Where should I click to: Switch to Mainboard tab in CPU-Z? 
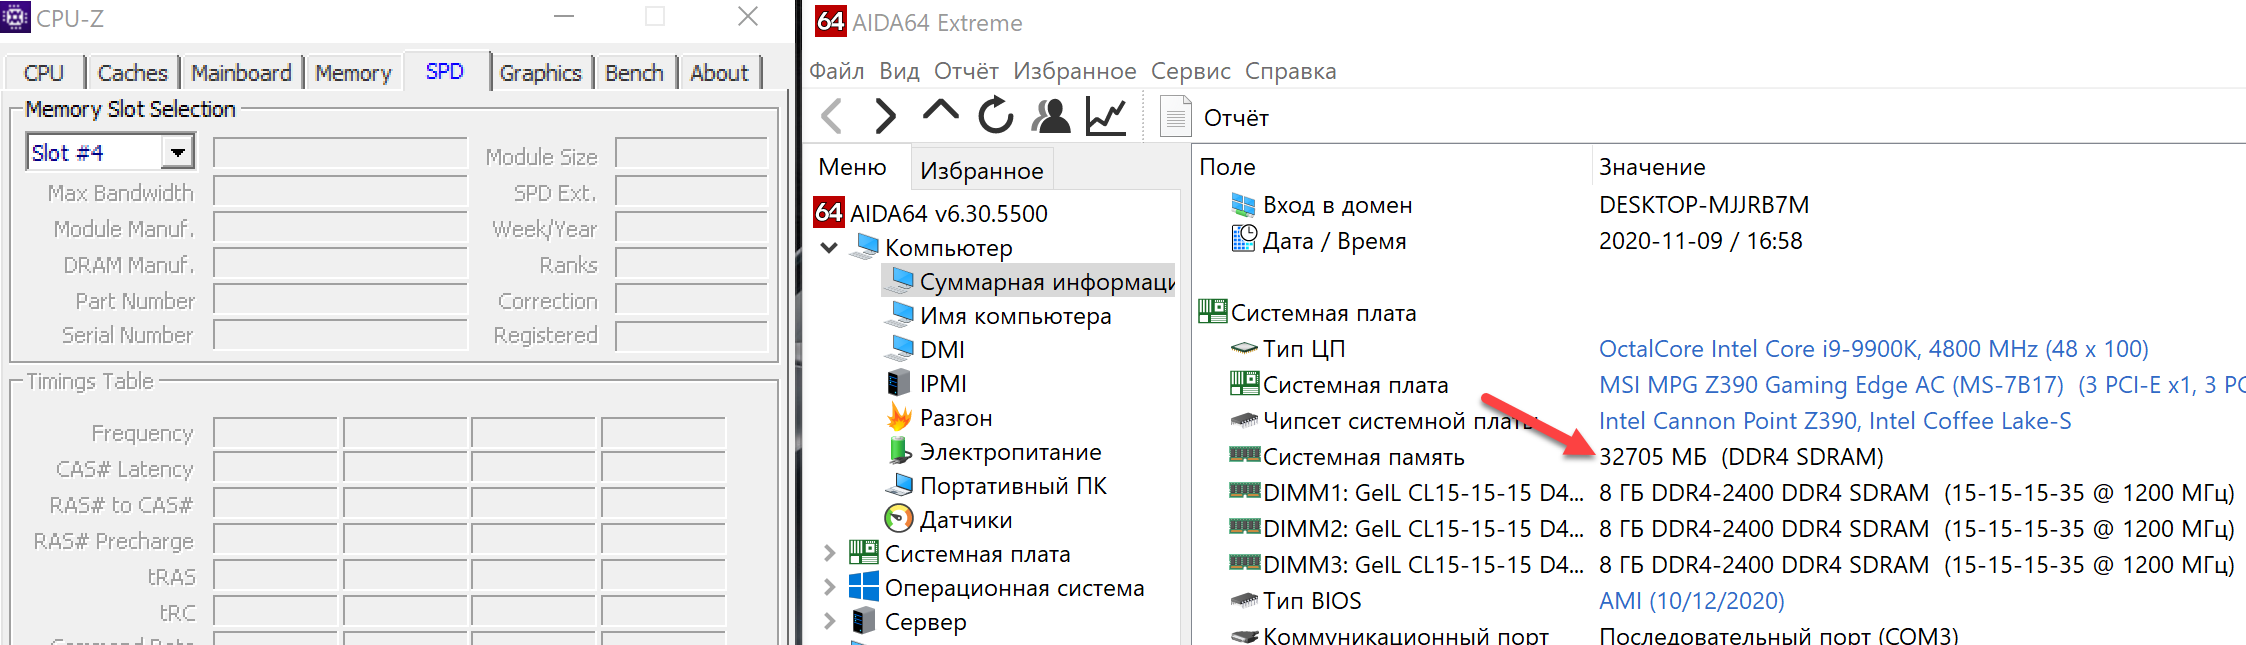point(241,73)
